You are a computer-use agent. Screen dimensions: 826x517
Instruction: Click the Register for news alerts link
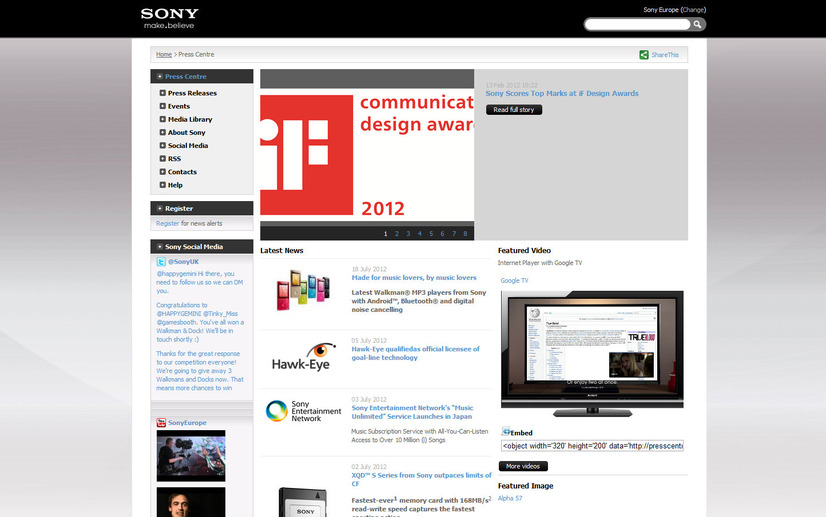(x=168, y=223)
